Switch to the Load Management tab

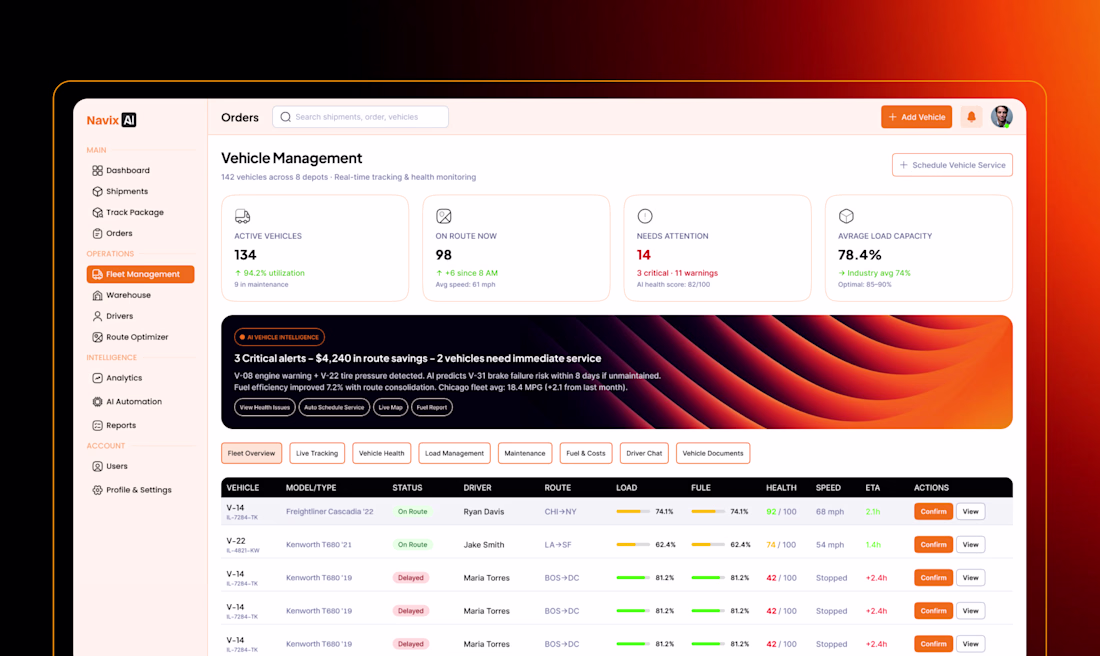455,453
